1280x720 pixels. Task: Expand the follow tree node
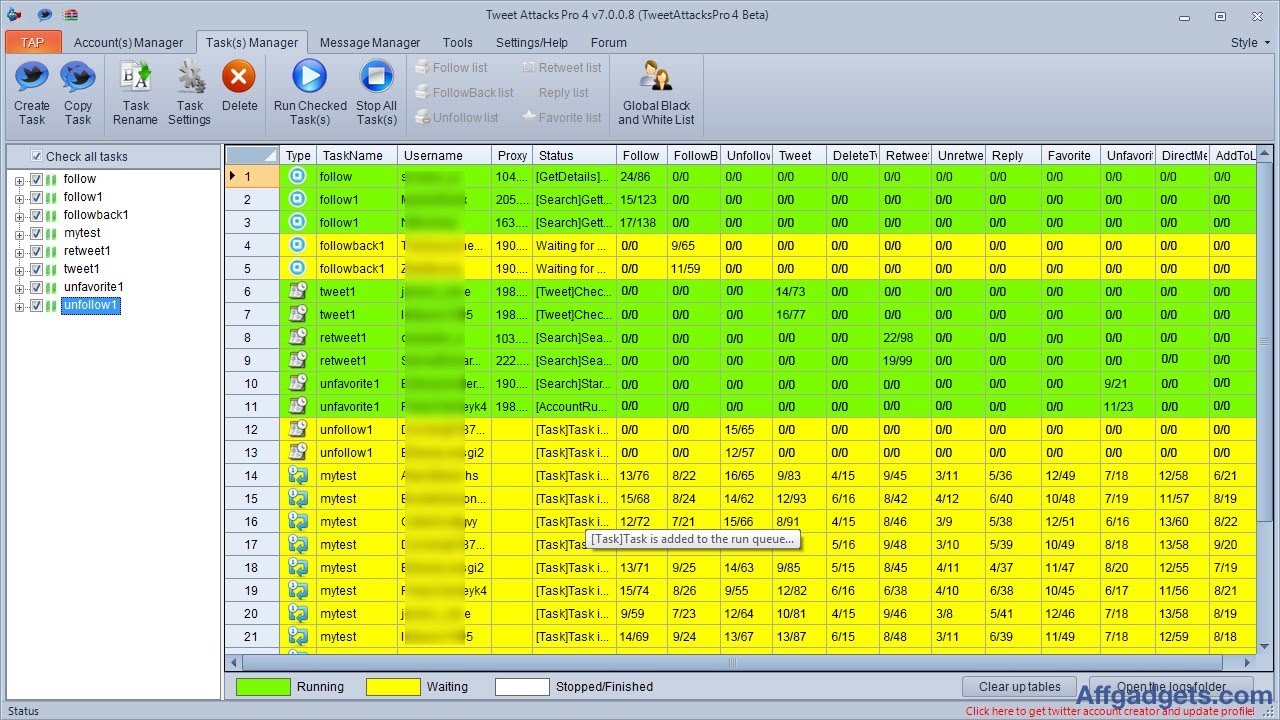pos(19,180)
